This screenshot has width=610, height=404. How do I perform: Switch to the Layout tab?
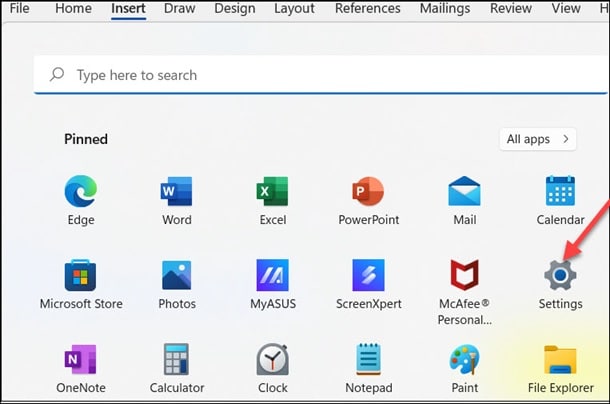pos(294,8)
